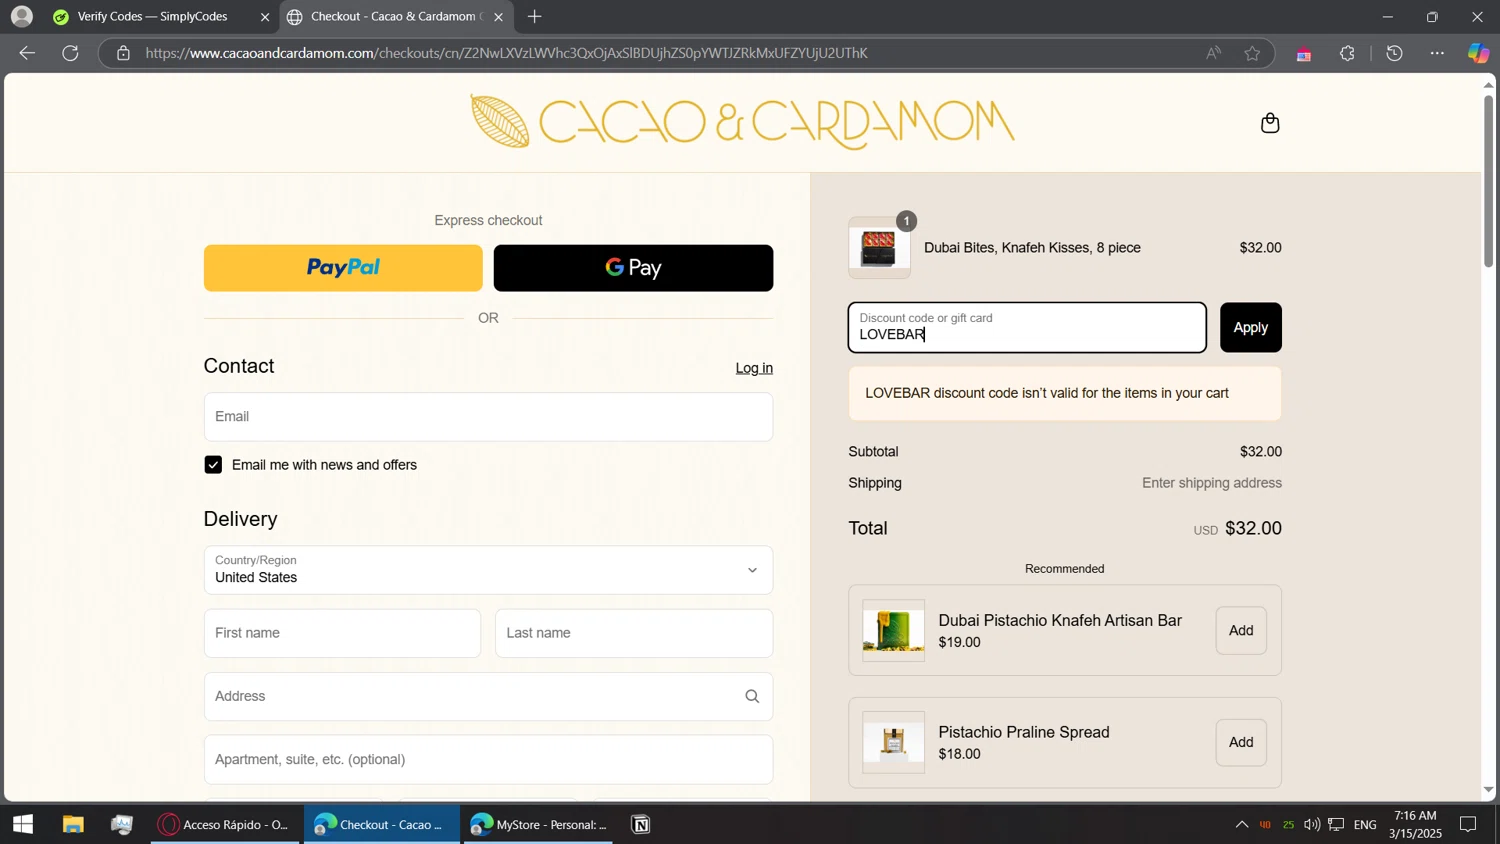The height and width of the screenshot is (844, 1500).
Task: Click the Discount code or gift card field
Action: tap(1027, 328)
